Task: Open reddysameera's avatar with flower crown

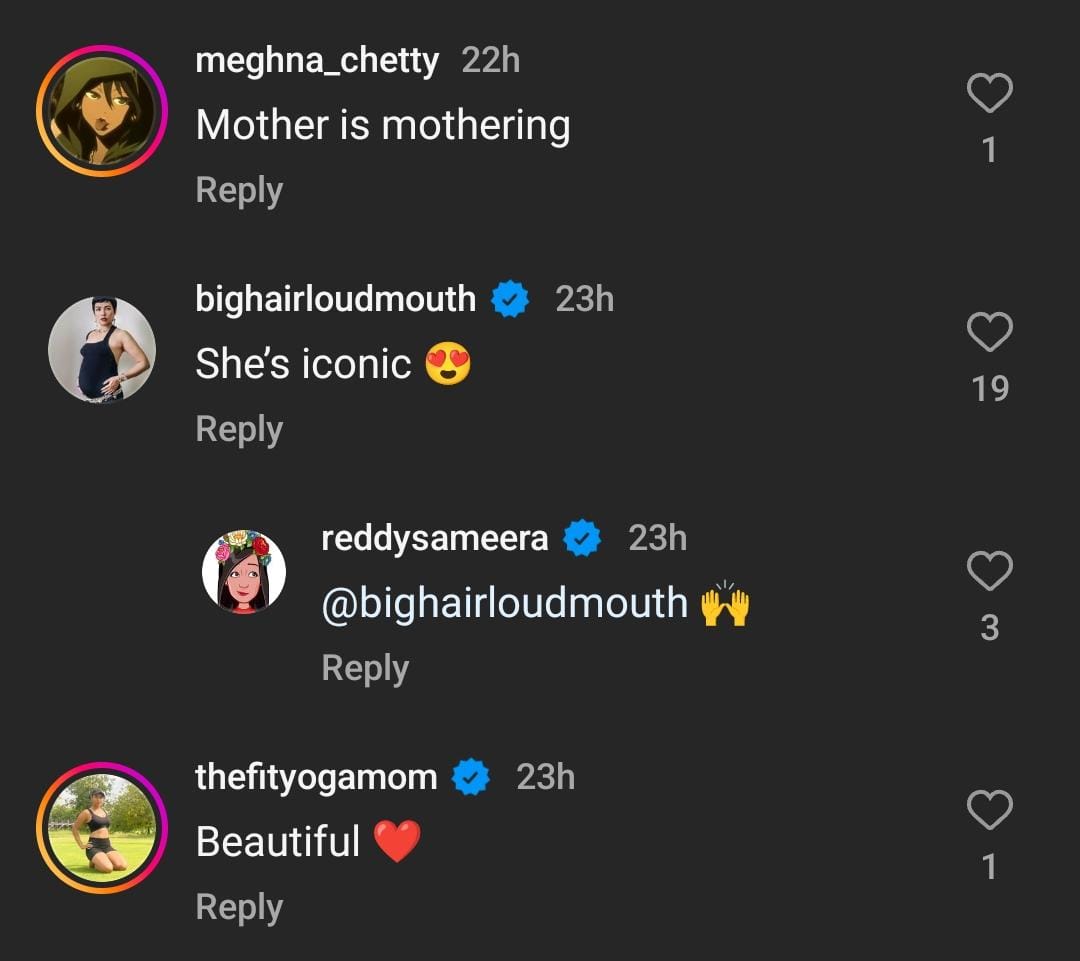Action: coord(244,572)
